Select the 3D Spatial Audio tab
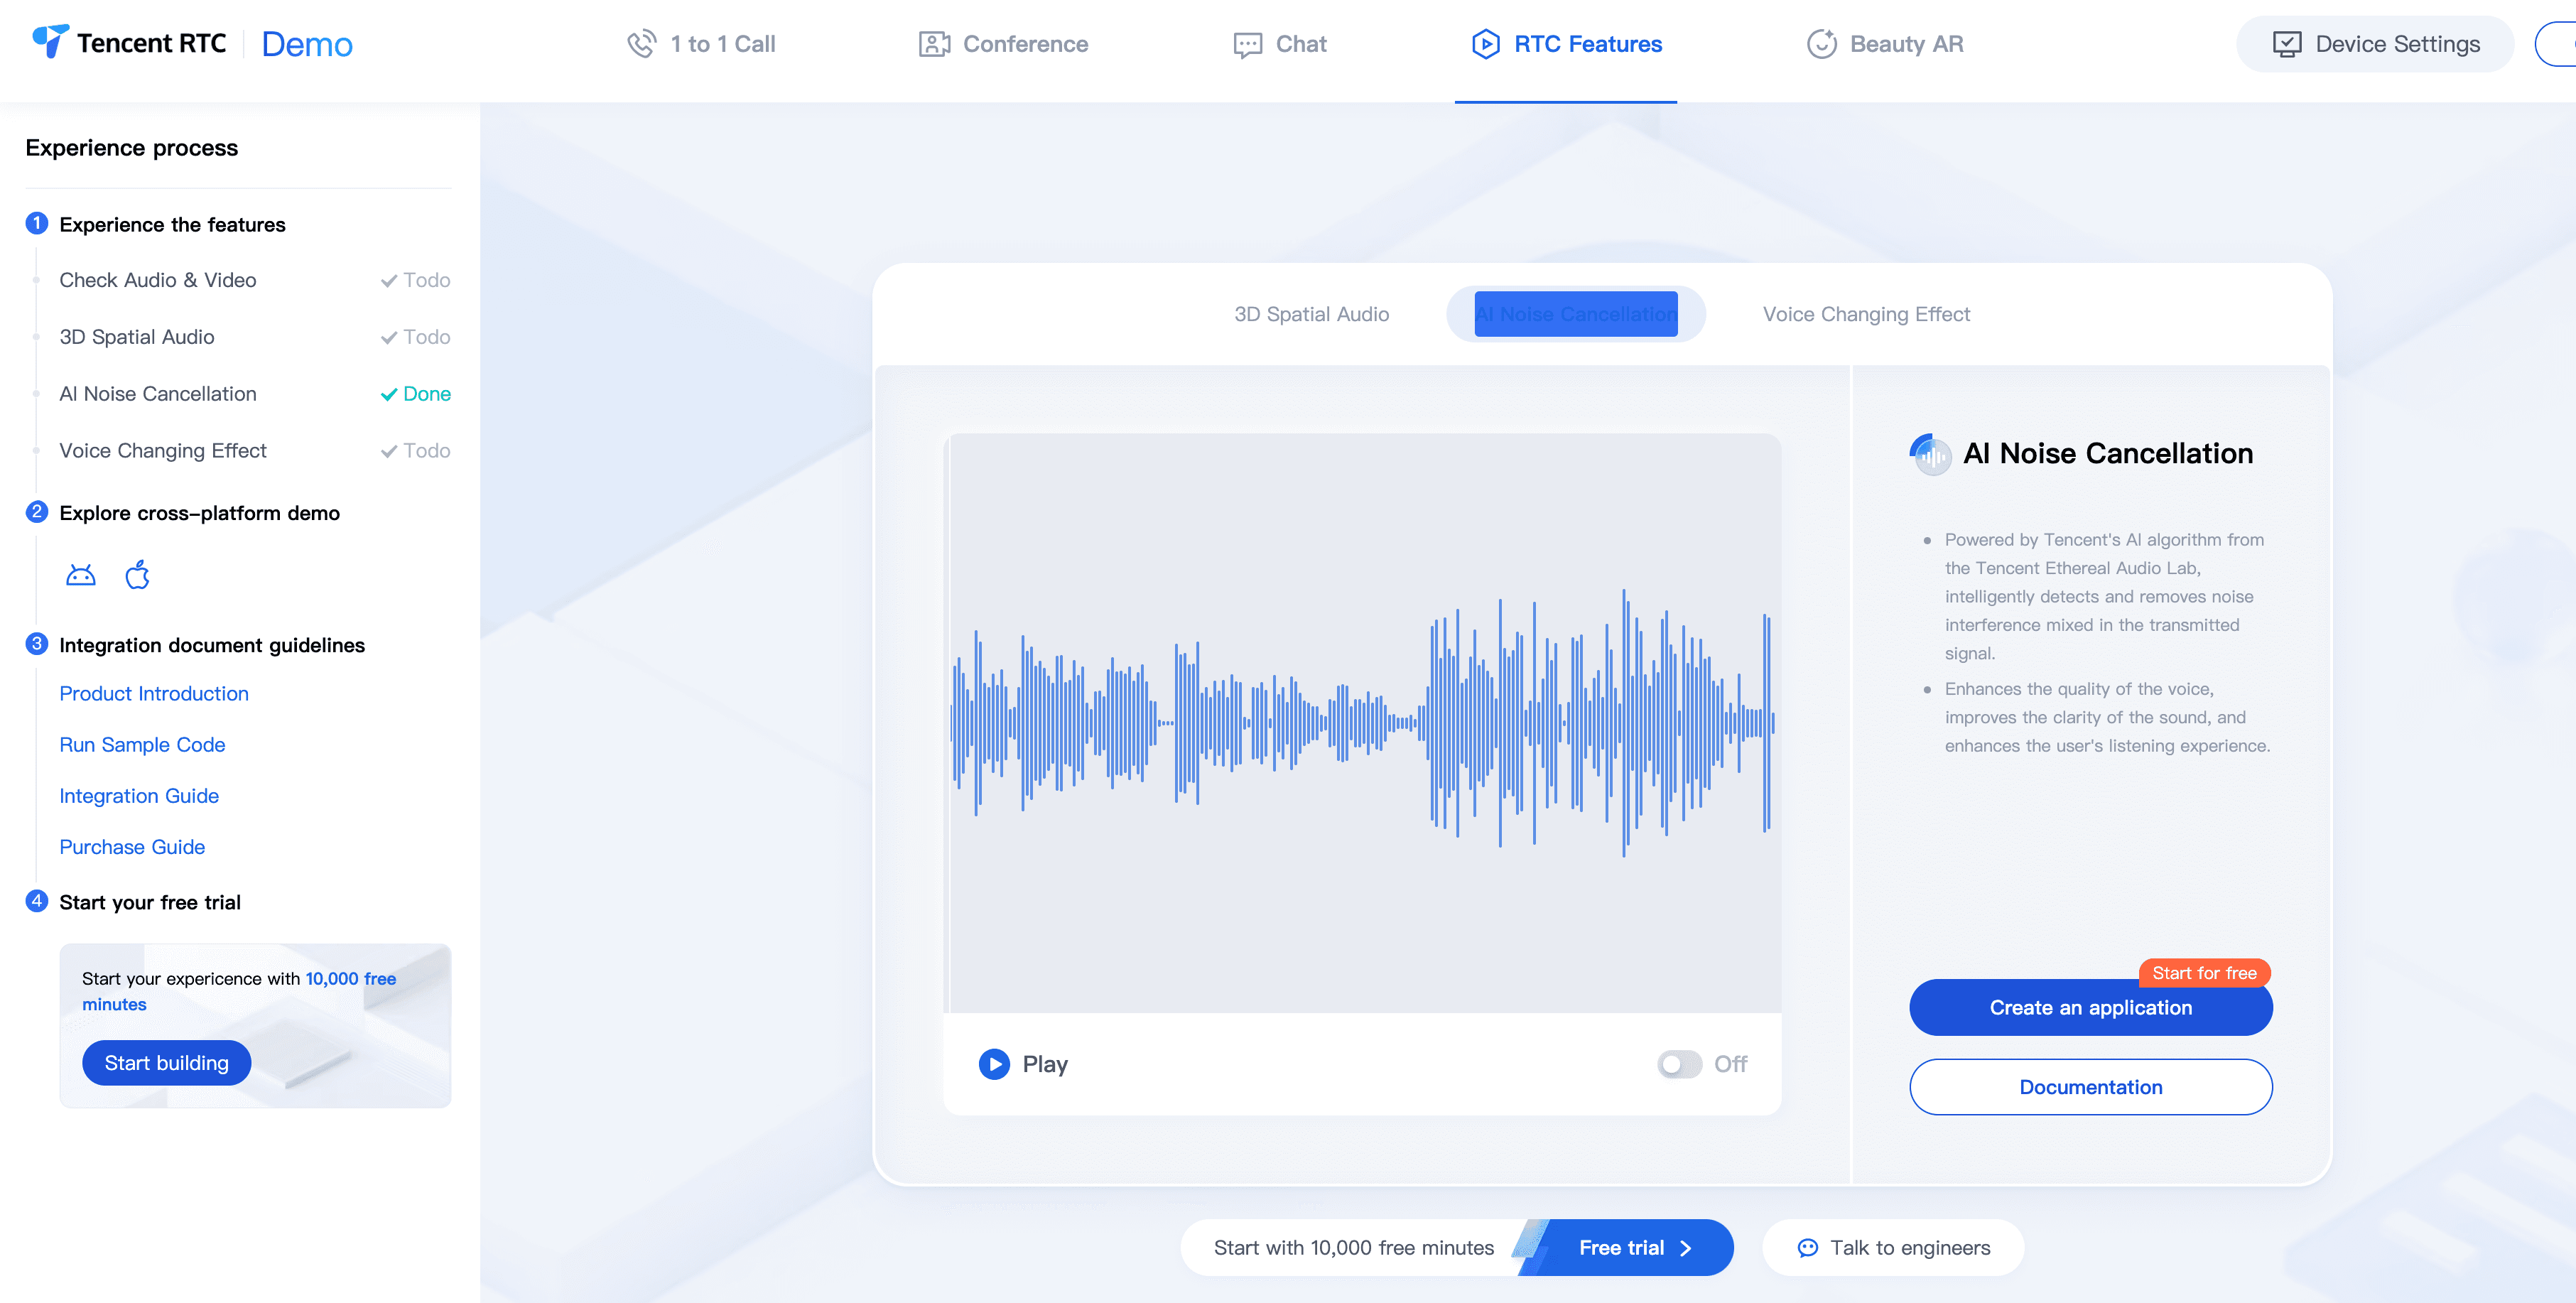 [1311, 314]
